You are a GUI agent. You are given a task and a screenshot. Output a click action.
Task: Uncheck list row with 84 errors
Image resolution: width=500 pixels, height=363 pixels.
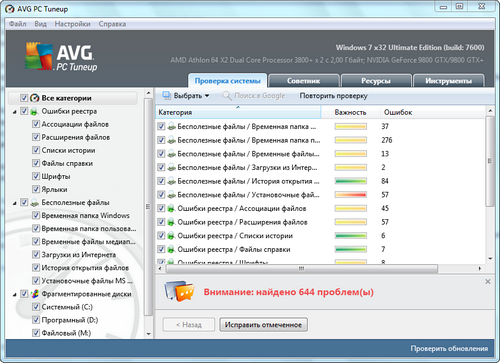tap(161, 181)
